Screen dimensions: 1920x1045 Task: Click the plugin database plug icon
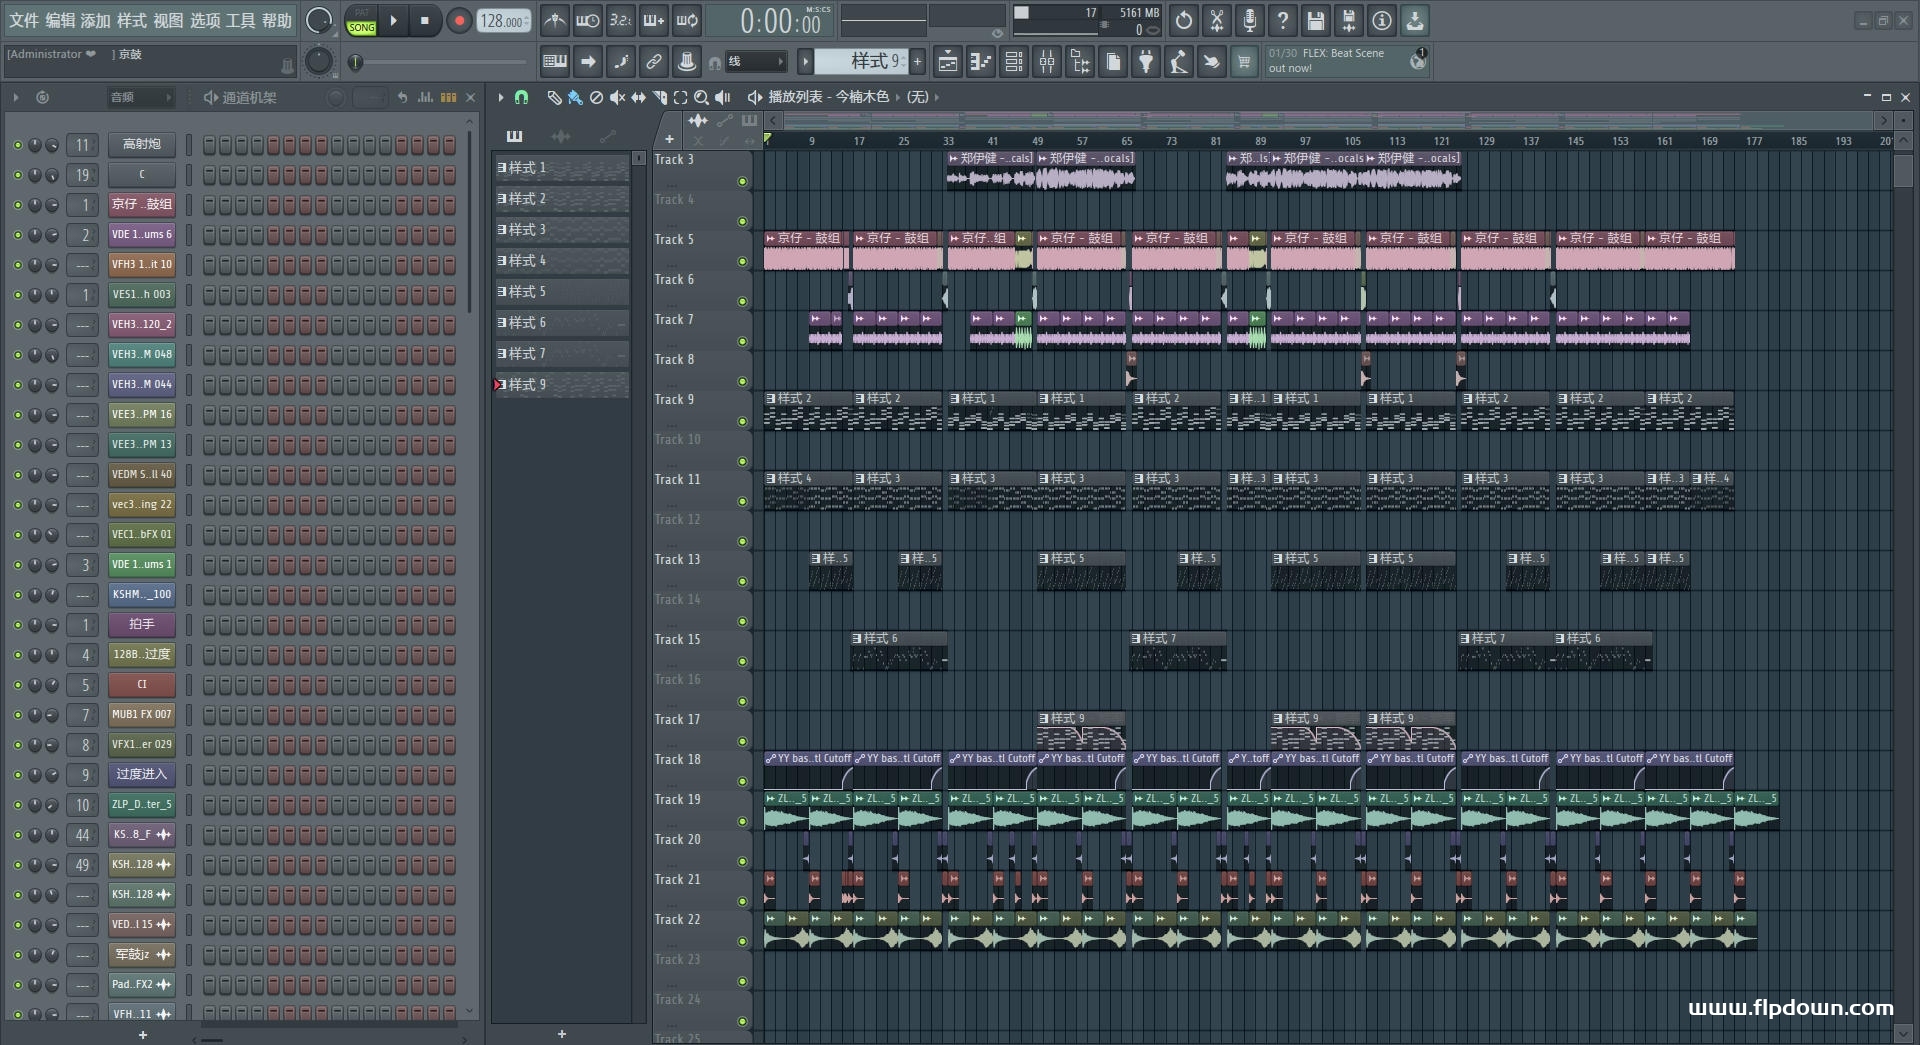(x=1146, y=63)
